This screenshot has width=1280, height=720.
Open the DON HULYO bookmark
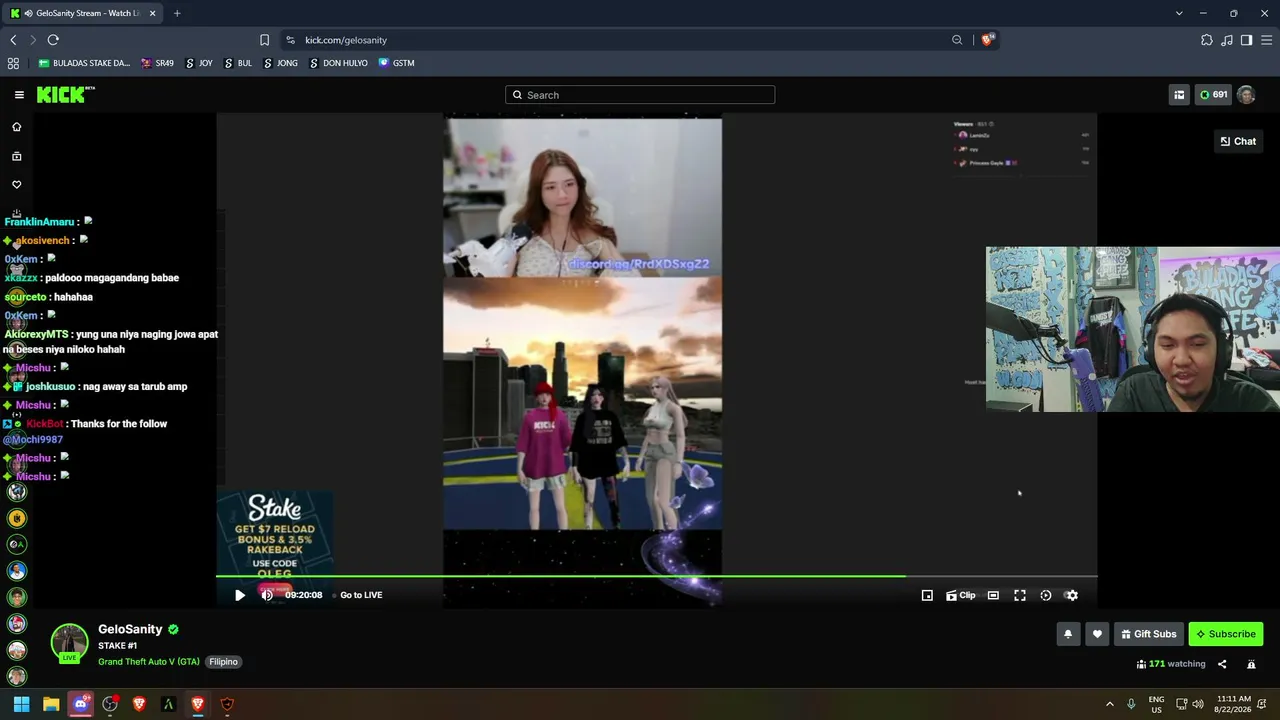click(338, 63)
